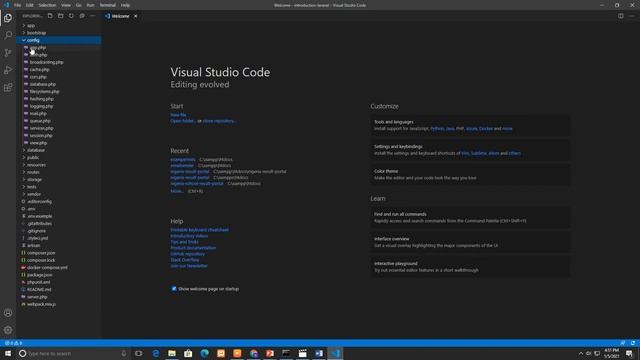Click the Split Editor icon
Image resolution: width=640 pixels, height=360 pixels.
coord(620,16)
